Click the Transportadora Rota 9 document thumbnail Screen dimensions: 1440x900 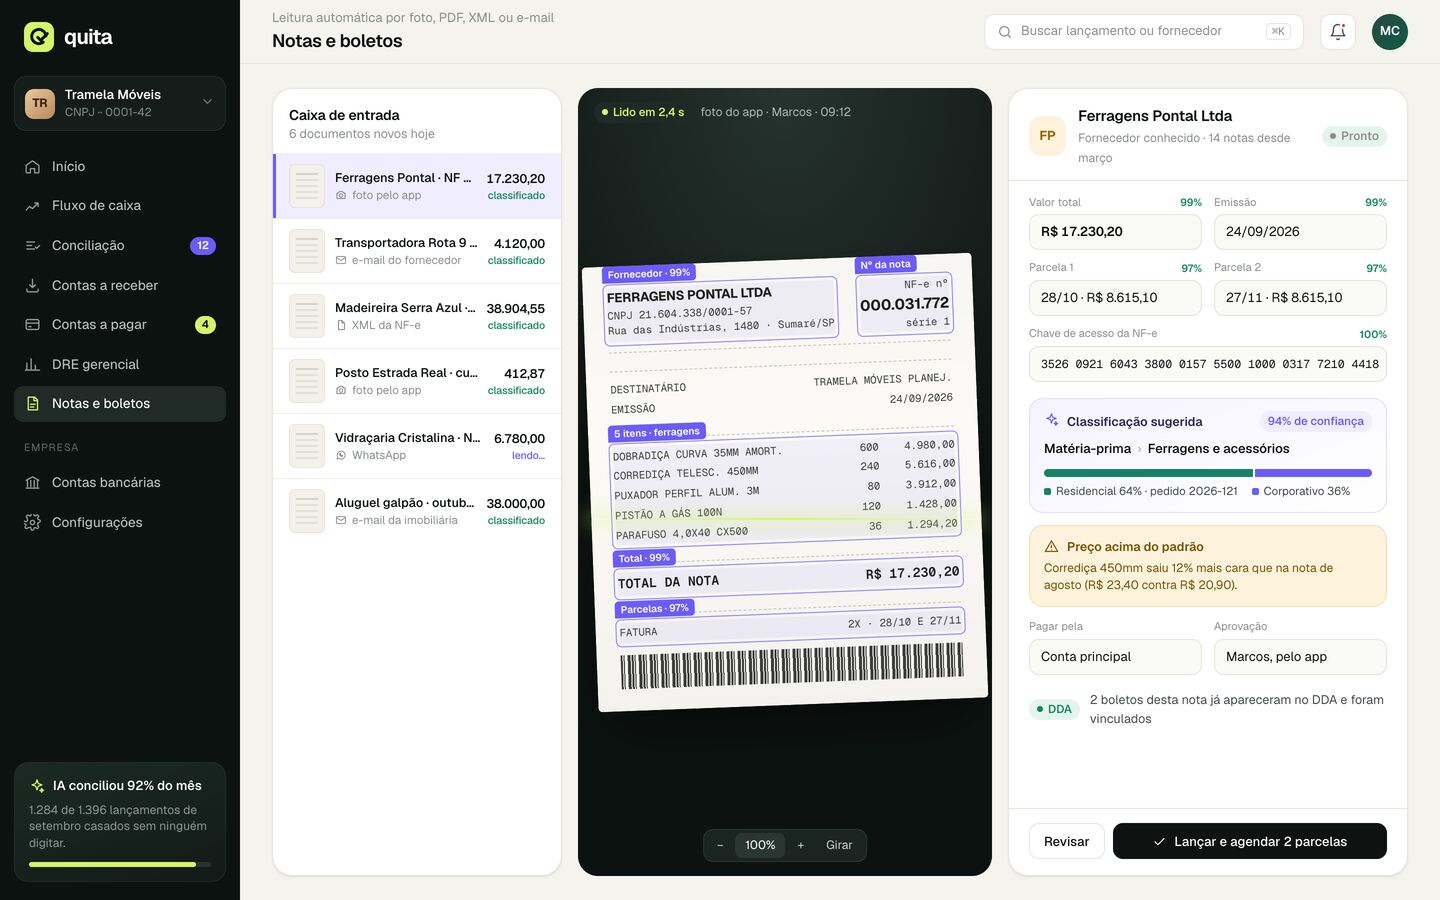pos(307,251)
